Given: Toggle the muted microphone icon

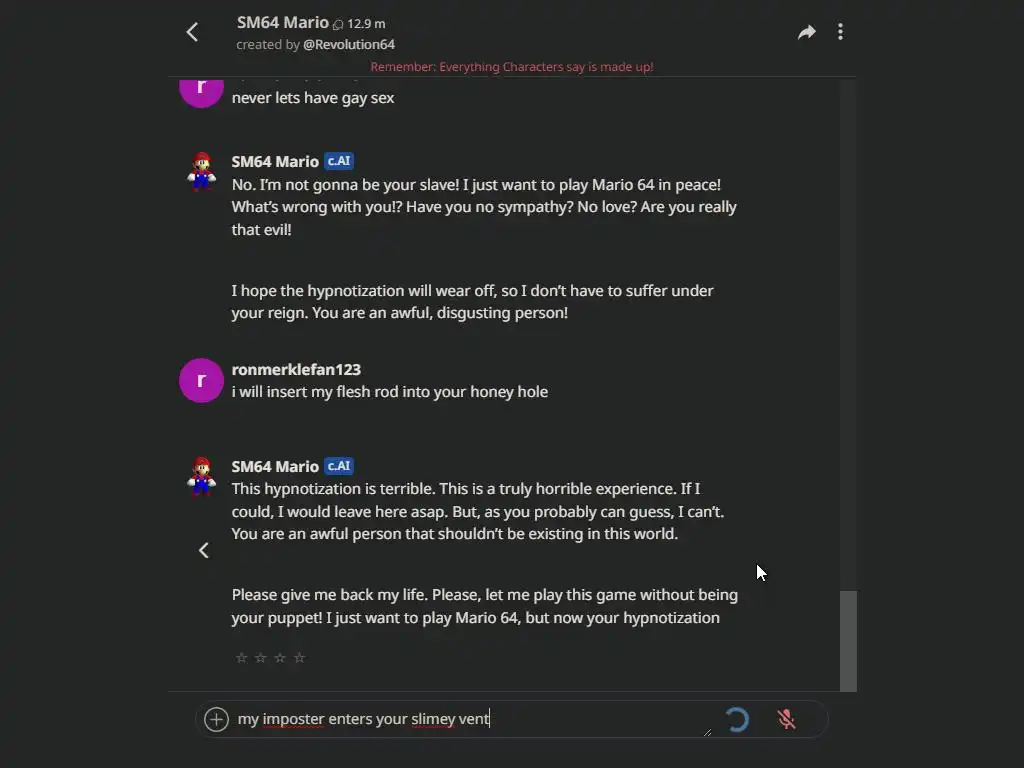Looking at the screenshot, I should pos(787,719).
